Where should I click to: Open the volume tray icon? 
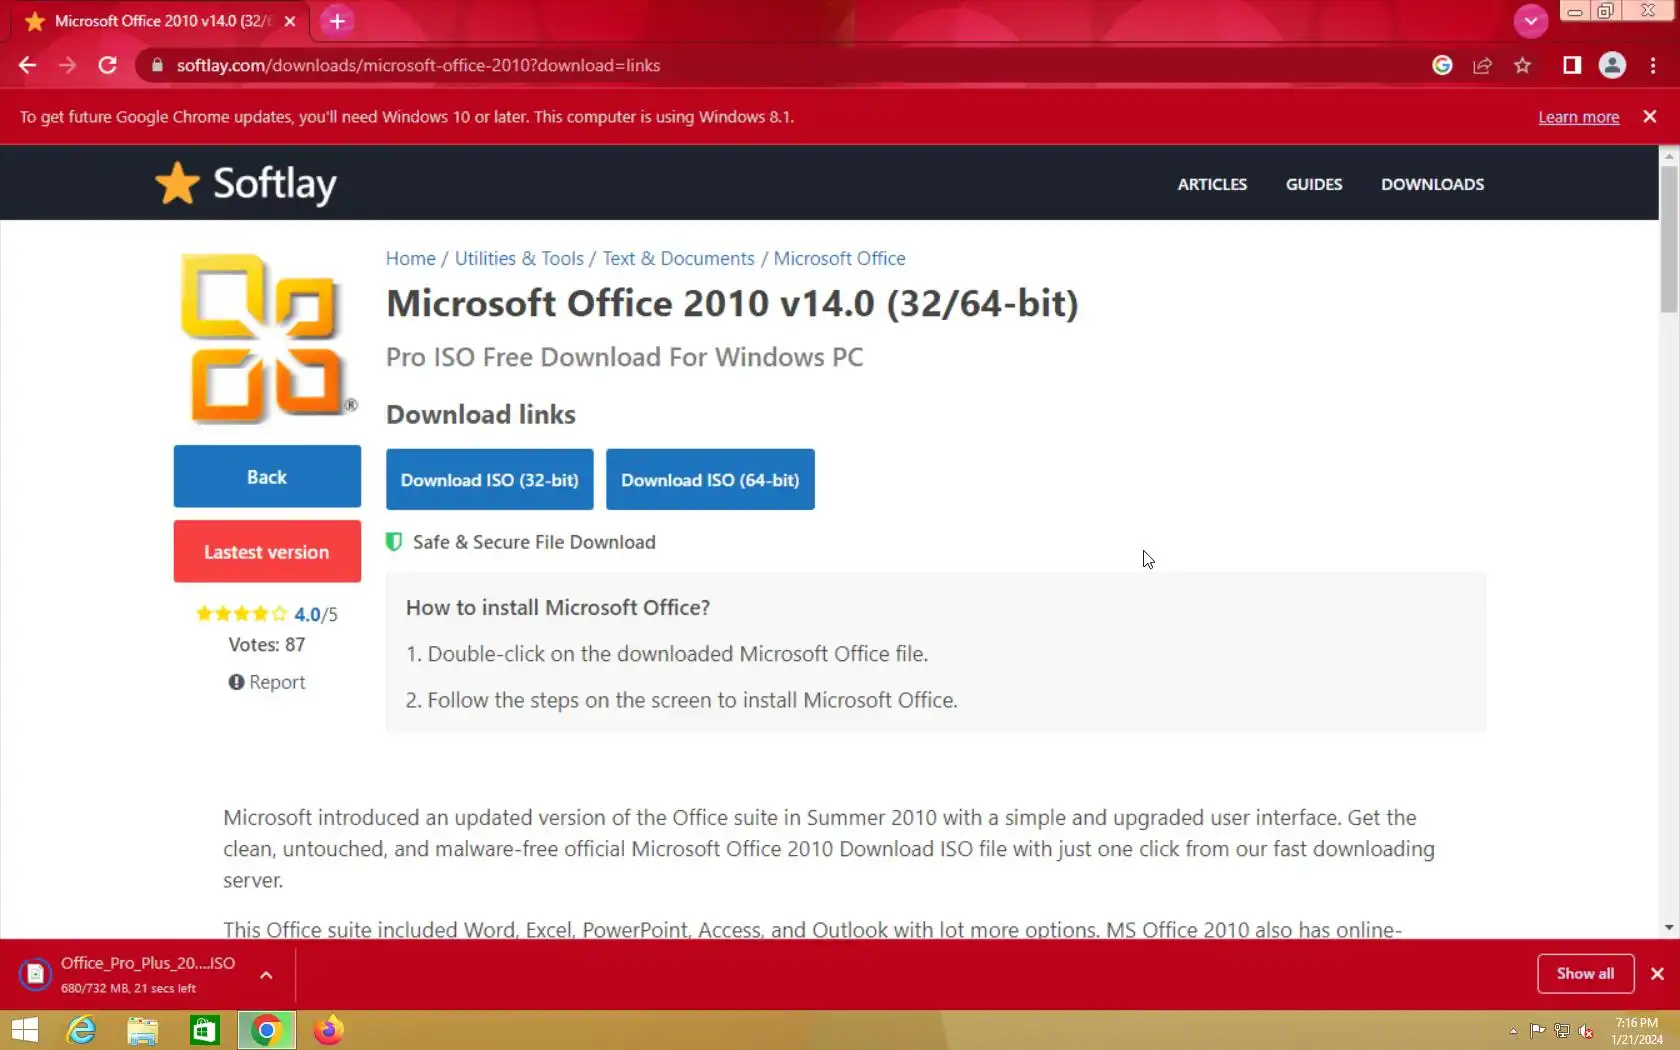click(1585, 1031)
